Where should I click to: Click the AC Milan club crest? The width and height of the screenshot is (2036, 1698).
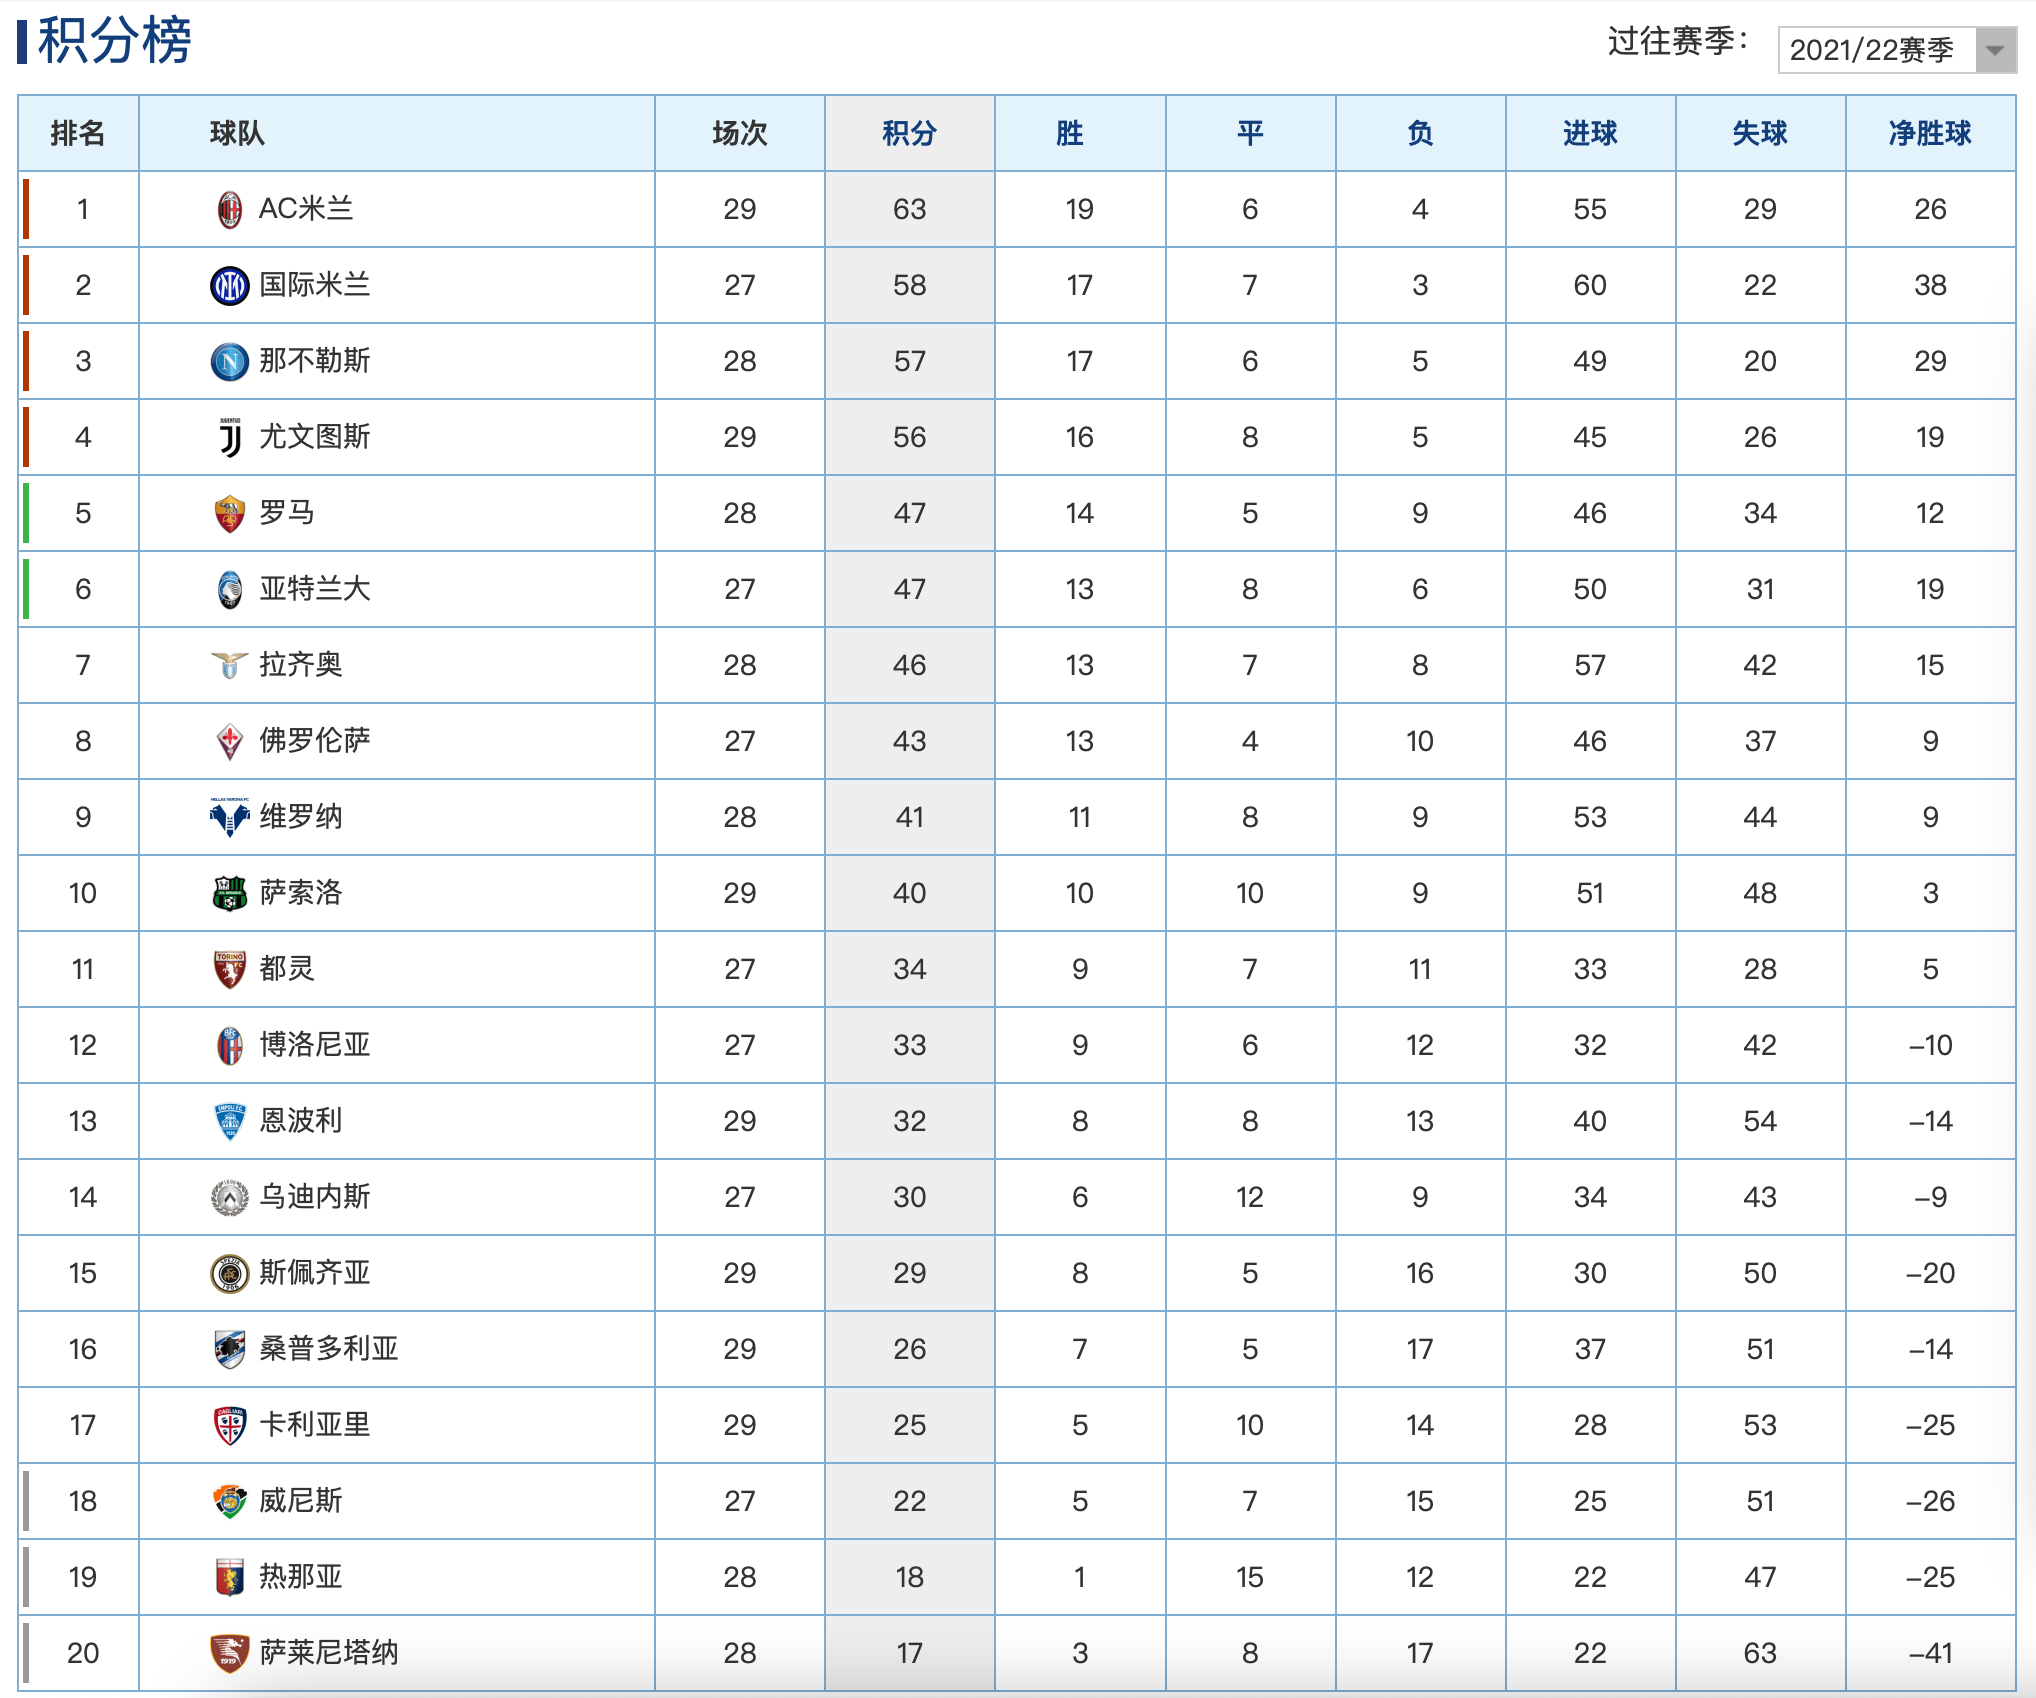pyautogui.click(x=230, y=210)
